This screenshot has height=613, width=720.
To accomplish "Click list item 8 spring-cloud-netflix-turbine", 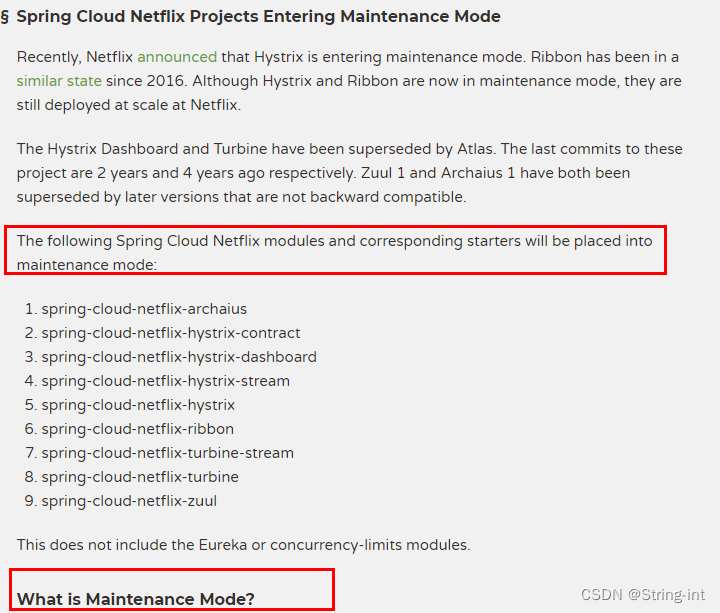I will click(140, 477).
